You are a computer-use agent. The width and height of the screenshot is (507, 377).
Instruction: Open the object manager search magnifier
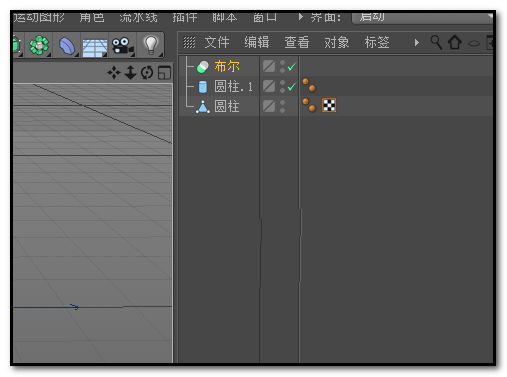(x=436, y=42)
